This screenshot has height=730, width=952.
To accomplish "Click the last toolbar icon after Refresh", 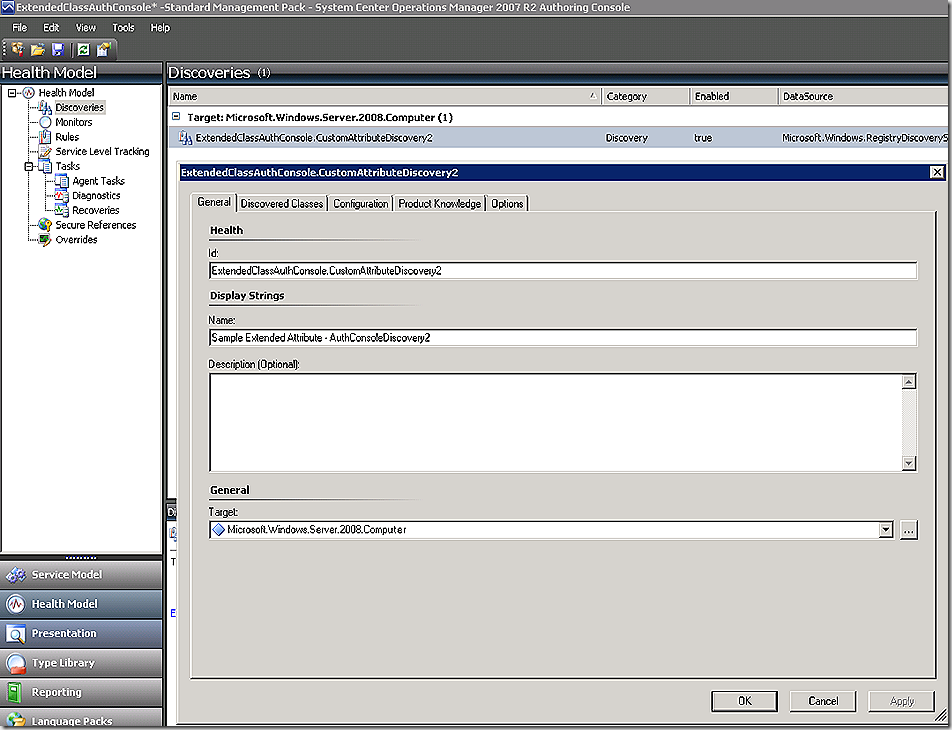I will (104, 49).
